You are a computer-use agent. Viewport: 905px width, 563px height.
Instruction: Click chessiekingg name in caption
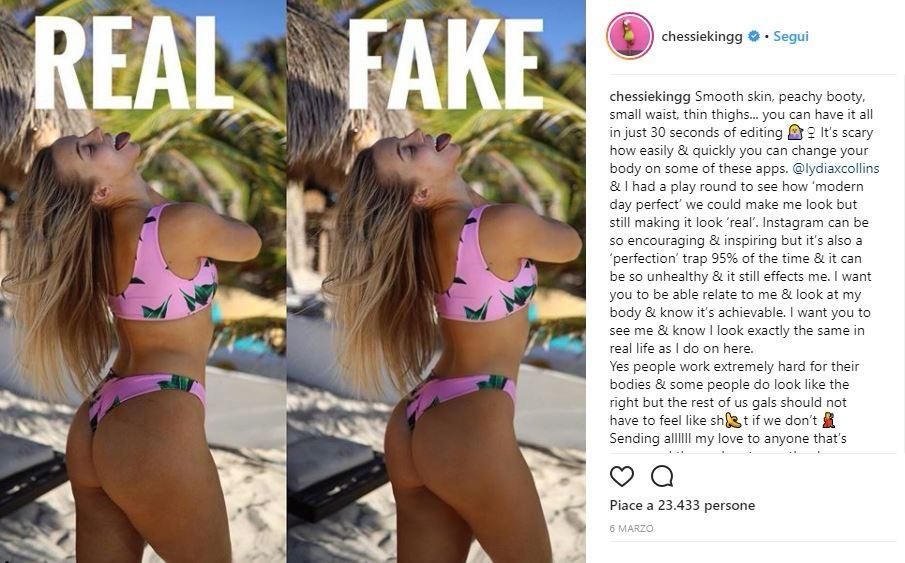point(650,96)
